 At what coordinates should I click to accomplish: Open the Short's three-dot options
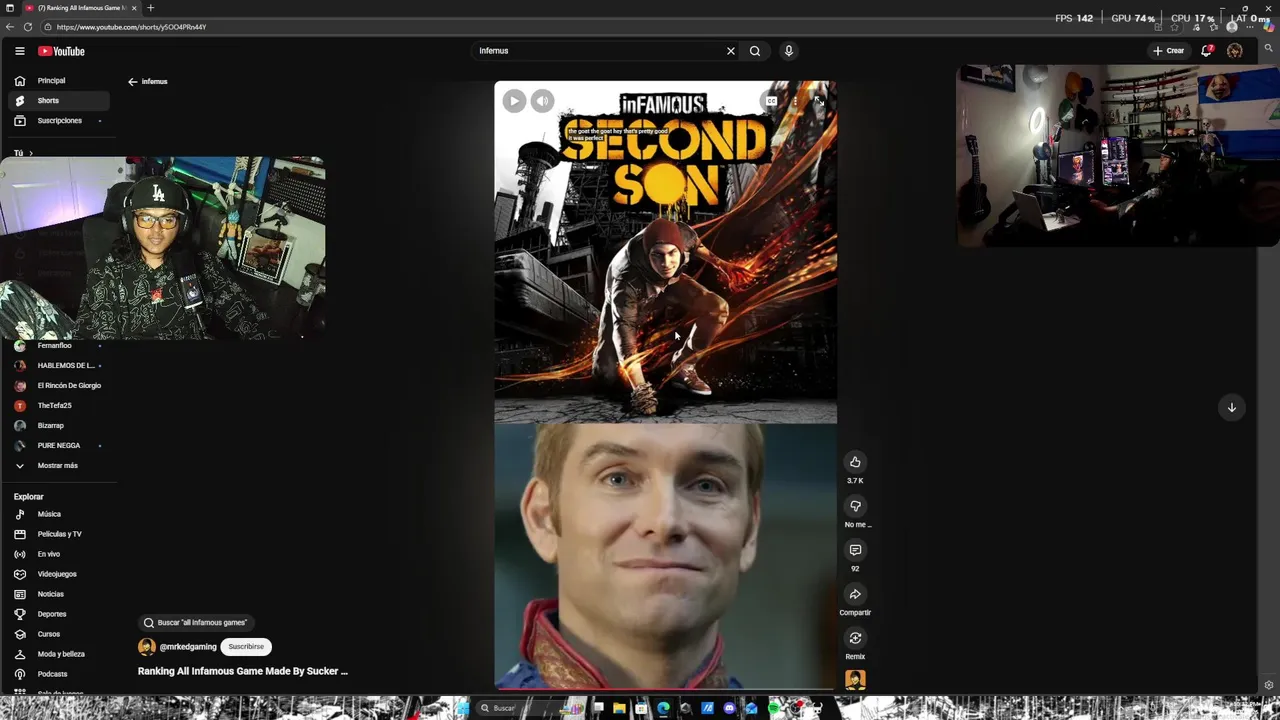(x=795, y=101)
